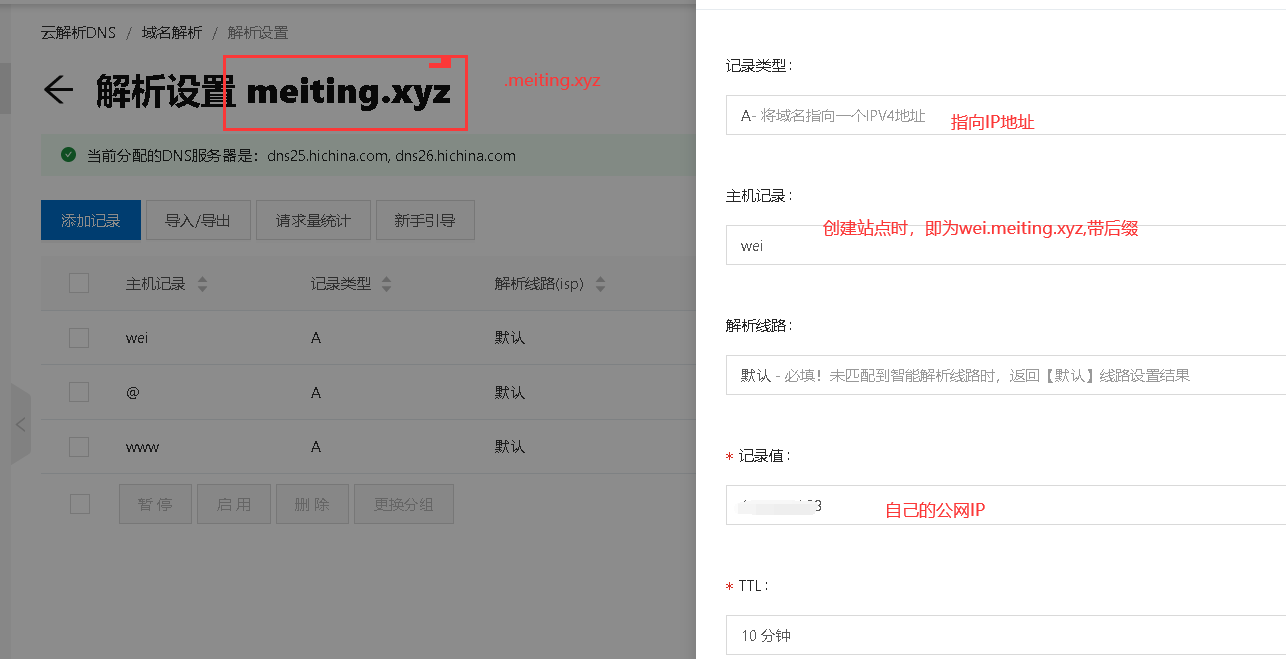Open the 解析线路 dropdown showing 默认

point(1005,375)
